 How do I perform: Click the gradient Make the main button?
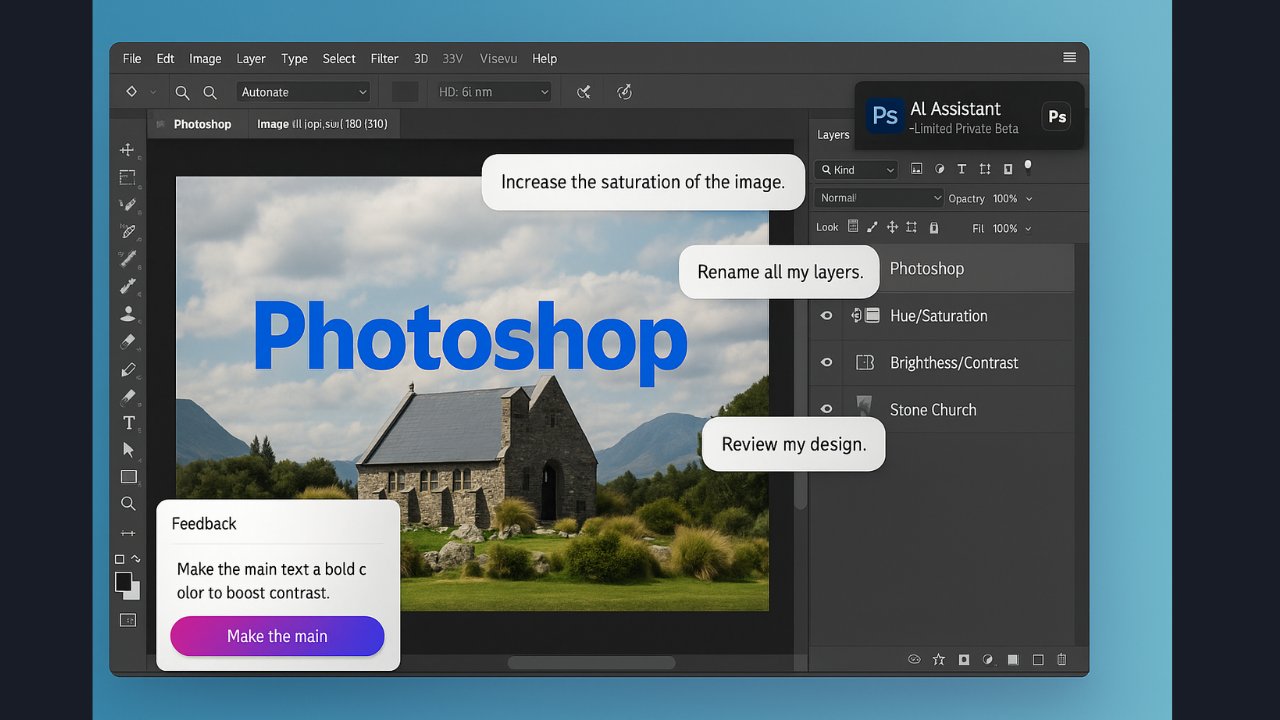coord(277,636)
